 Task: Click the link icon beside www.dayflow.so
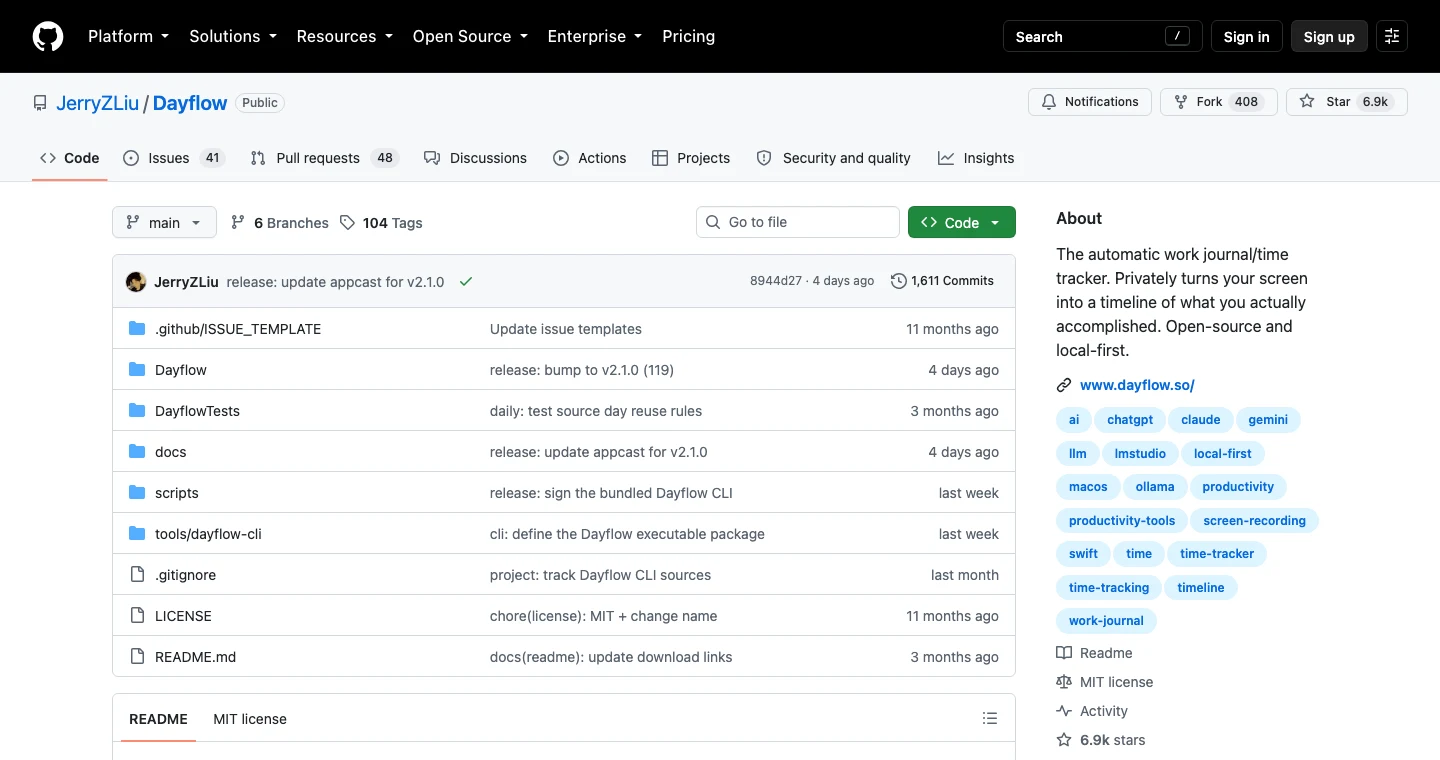point(1064,385)
